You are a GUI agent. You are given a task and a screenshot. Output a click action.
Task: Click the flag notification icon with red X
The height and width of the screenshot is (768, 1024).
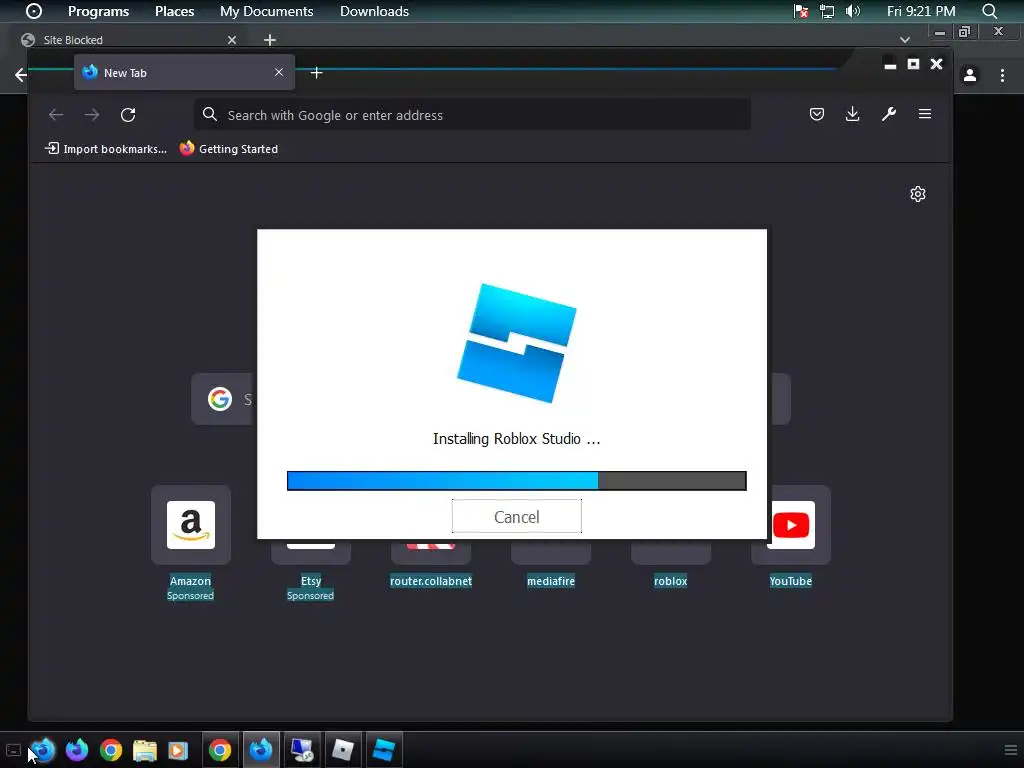click(x=801, y=11)
